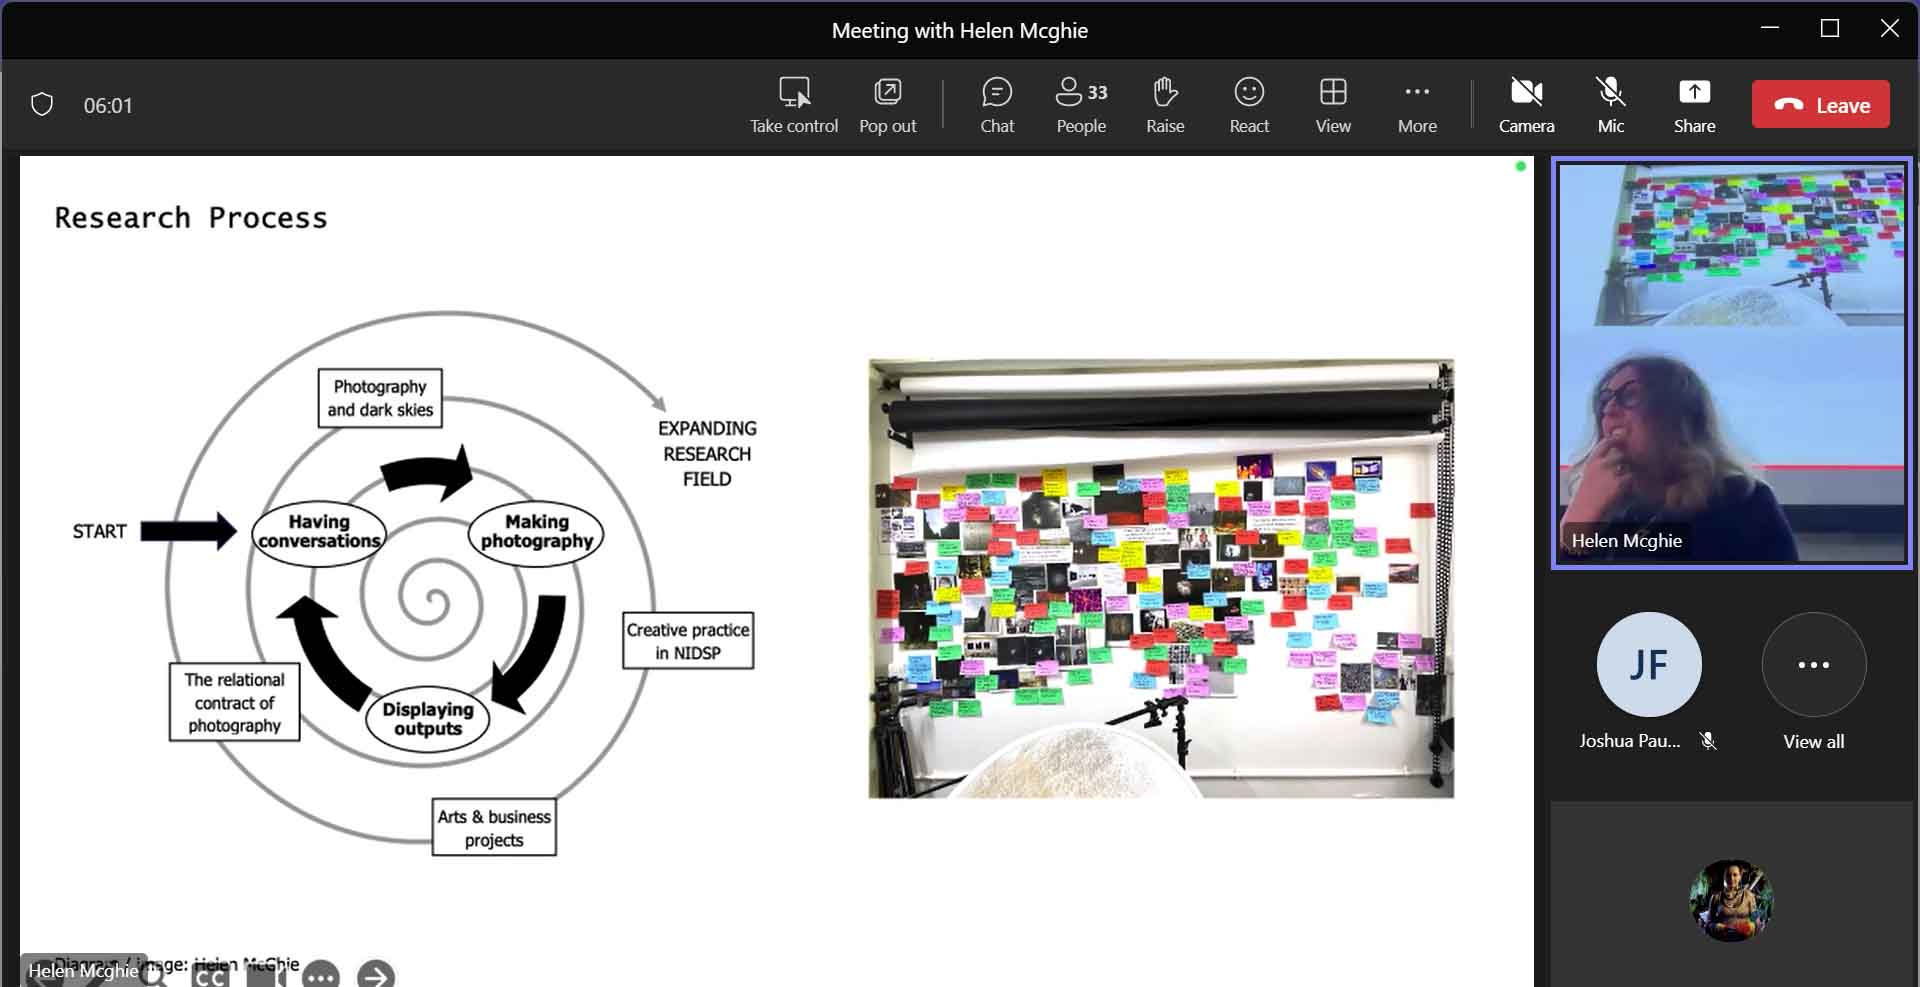Leave the meeting
Screen dimensions: 1920x987
click(1820, 105)
